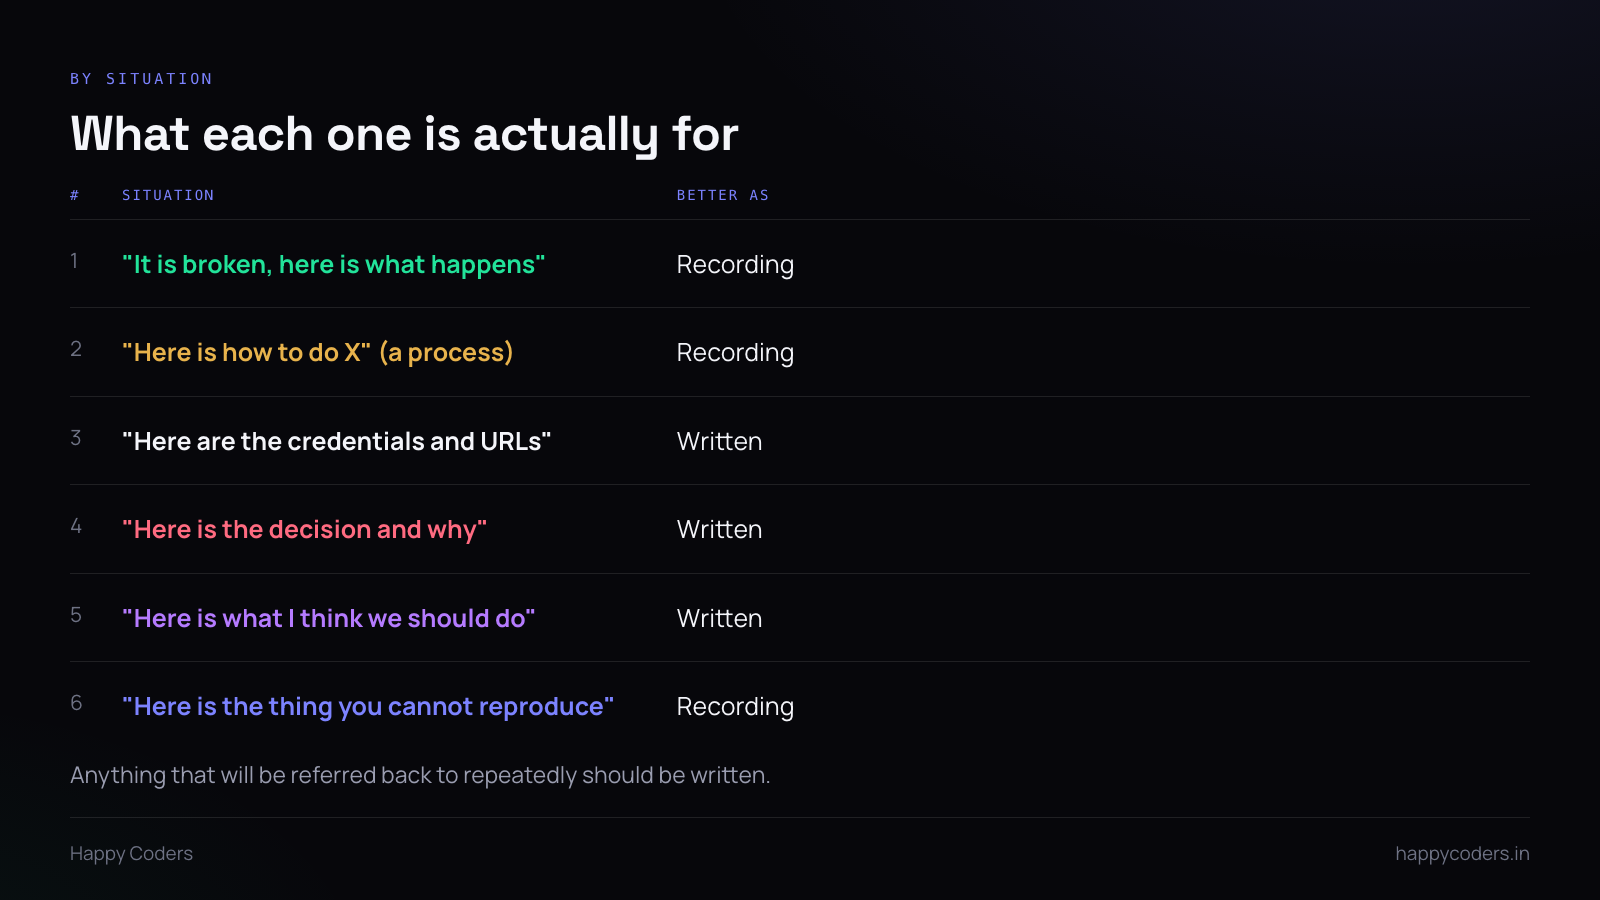Click "Here is the thing you cannot reproduce"
The width and height of the screenshot is (1600, 900).
coord(368,707)
